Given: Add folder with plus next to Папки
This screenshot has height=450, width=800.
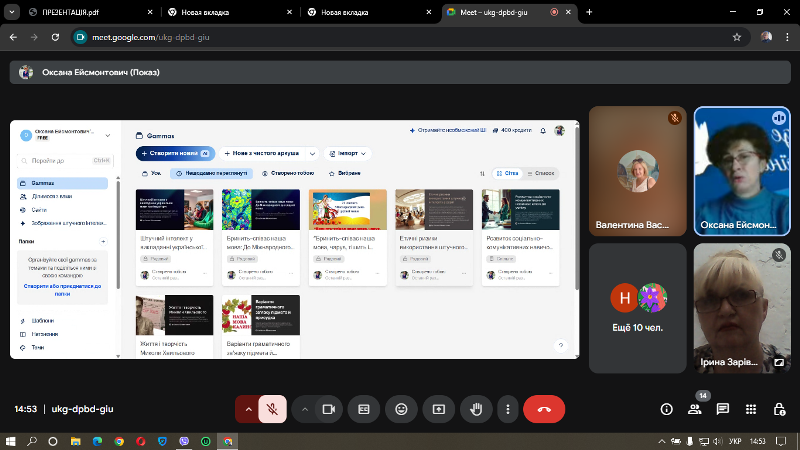Looking at the screenshot, I should (103, 241).
